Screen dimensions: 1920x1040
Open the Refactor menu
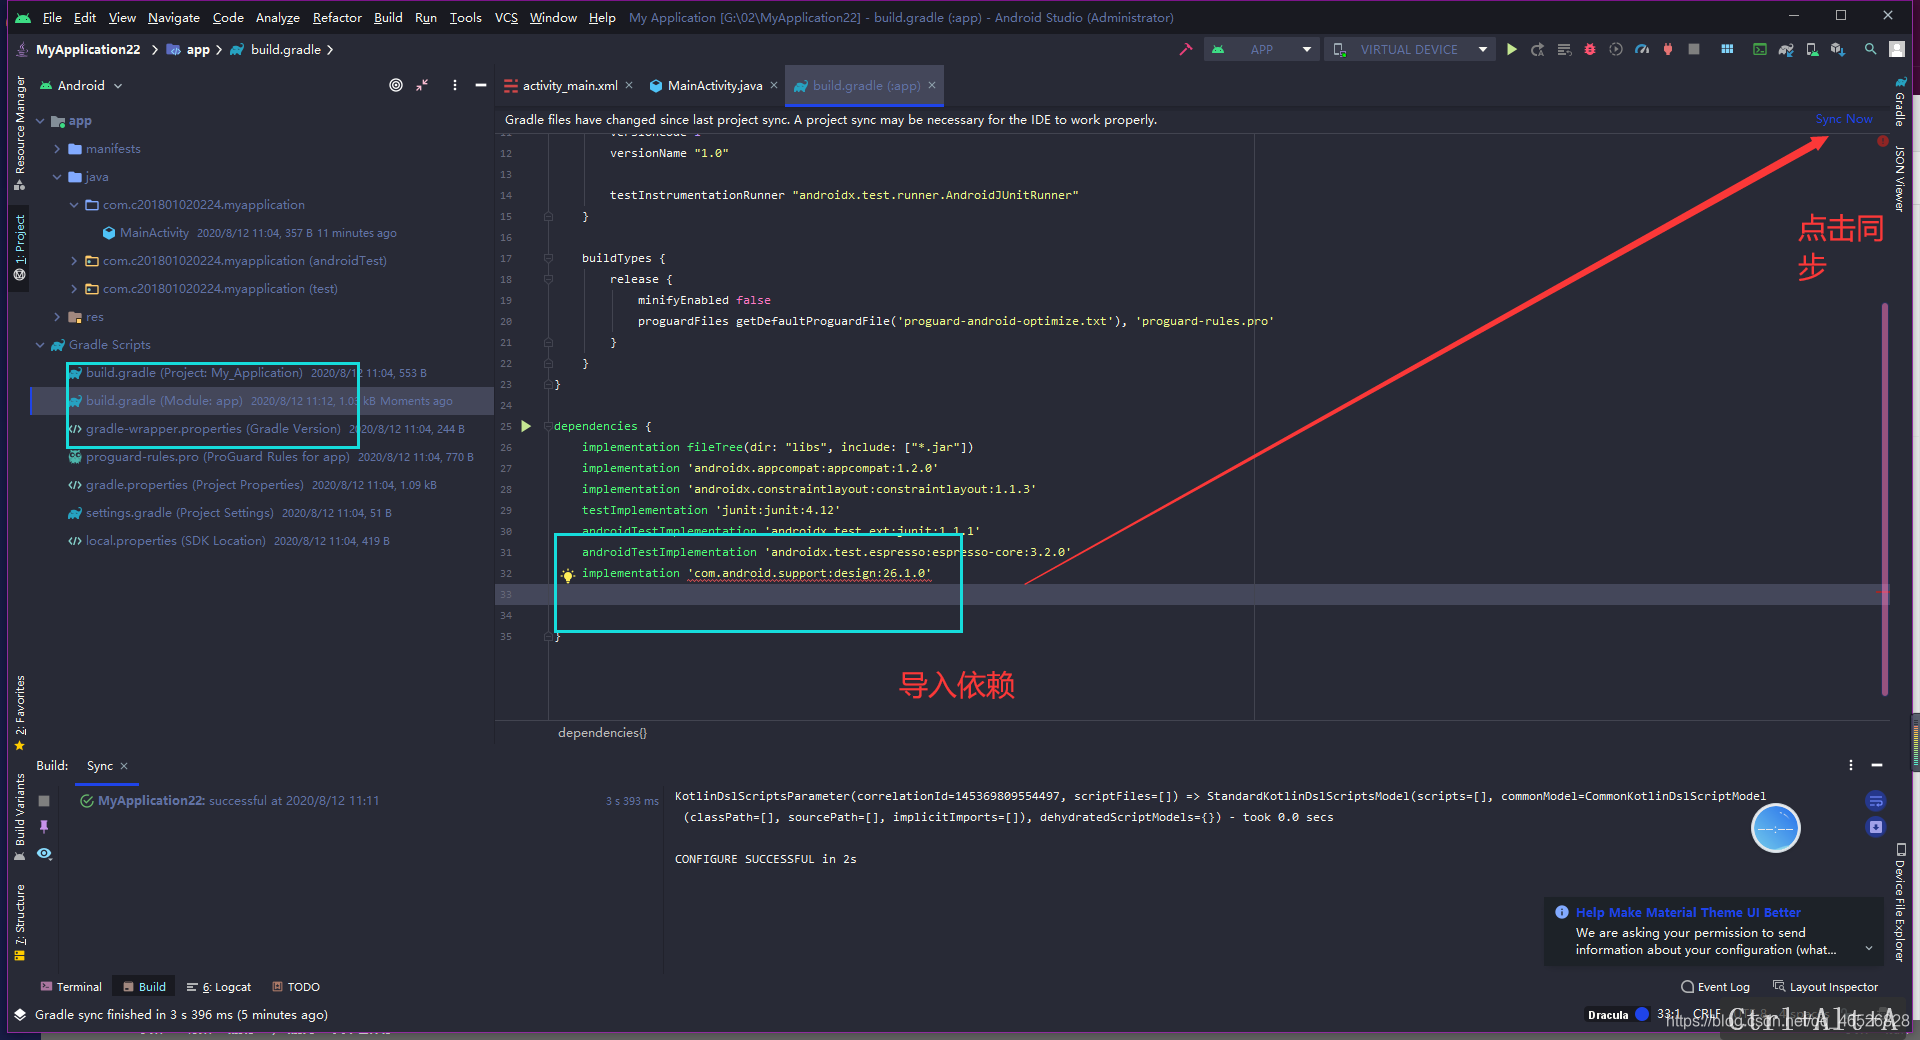pyautogui.click(x=337, y=17)
